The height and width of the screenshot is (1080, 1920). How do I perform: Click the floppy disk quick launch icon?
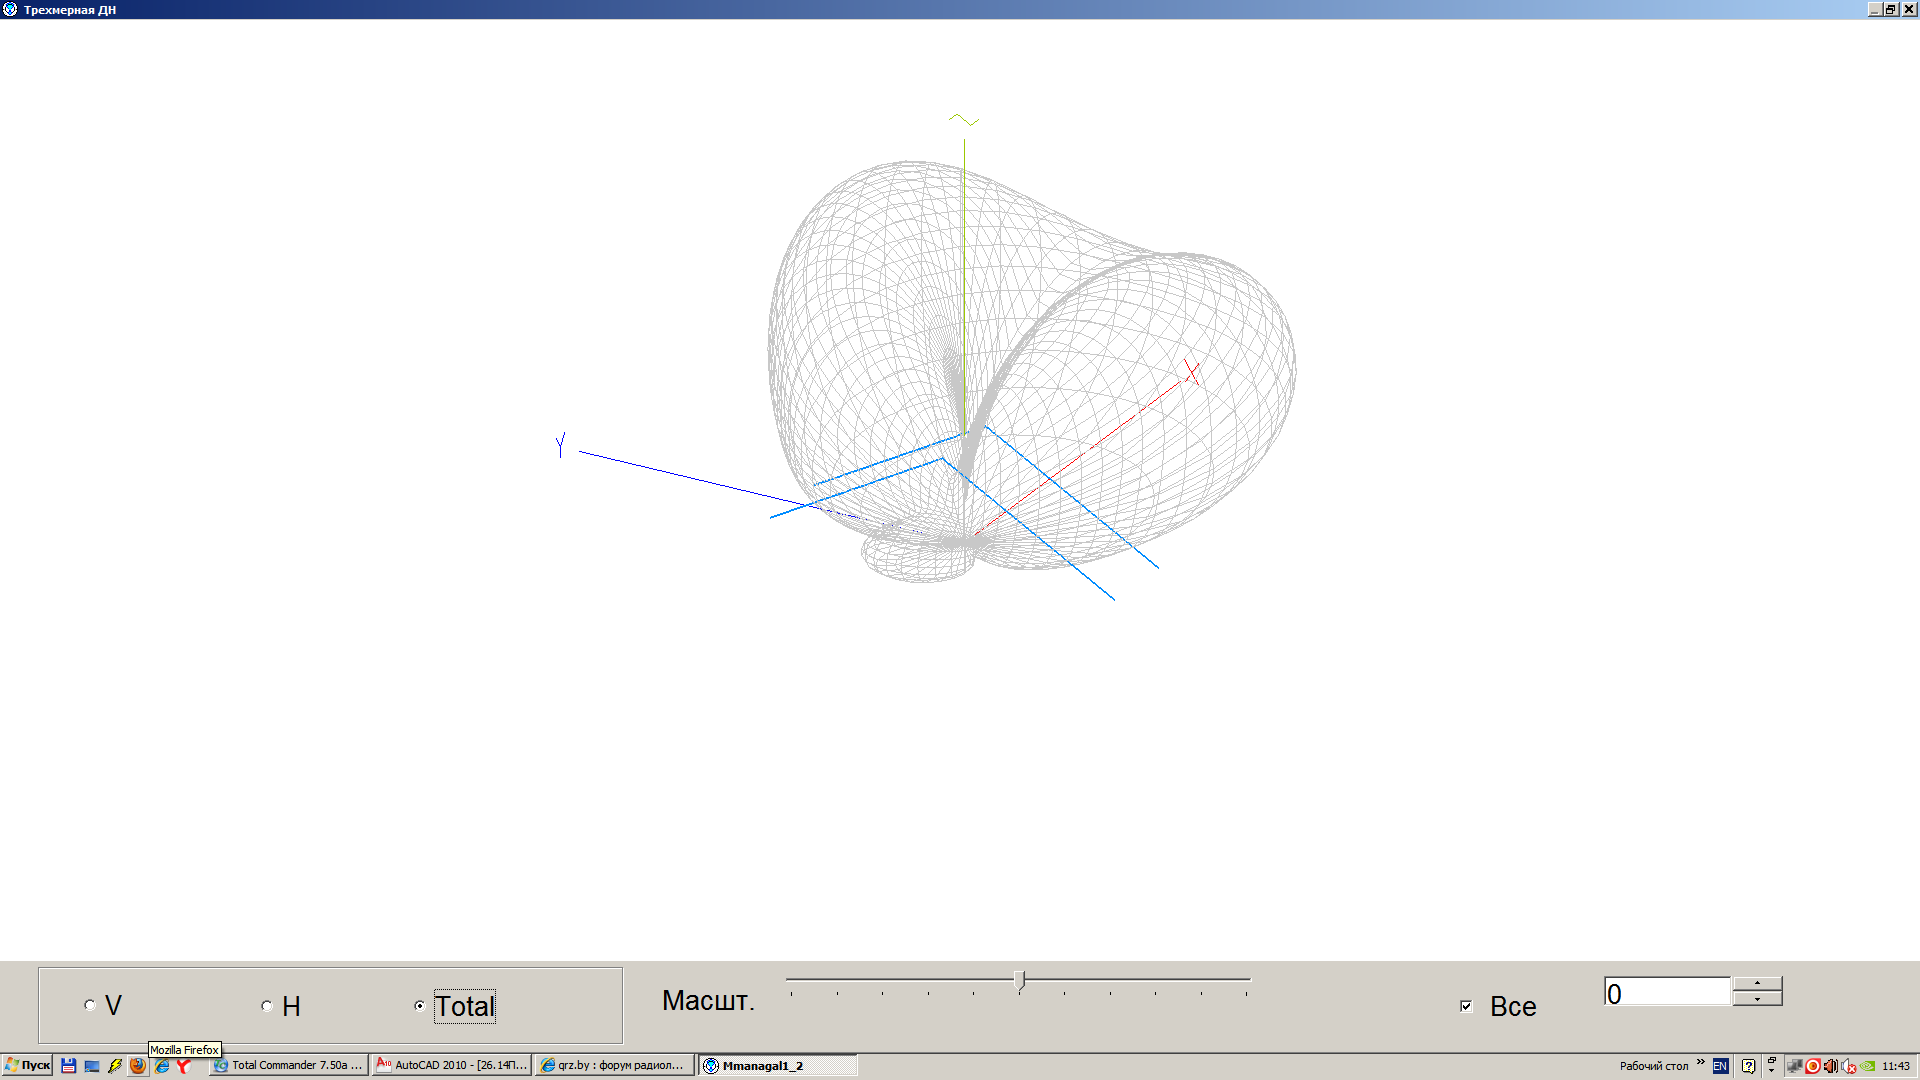pos(68,1066)
